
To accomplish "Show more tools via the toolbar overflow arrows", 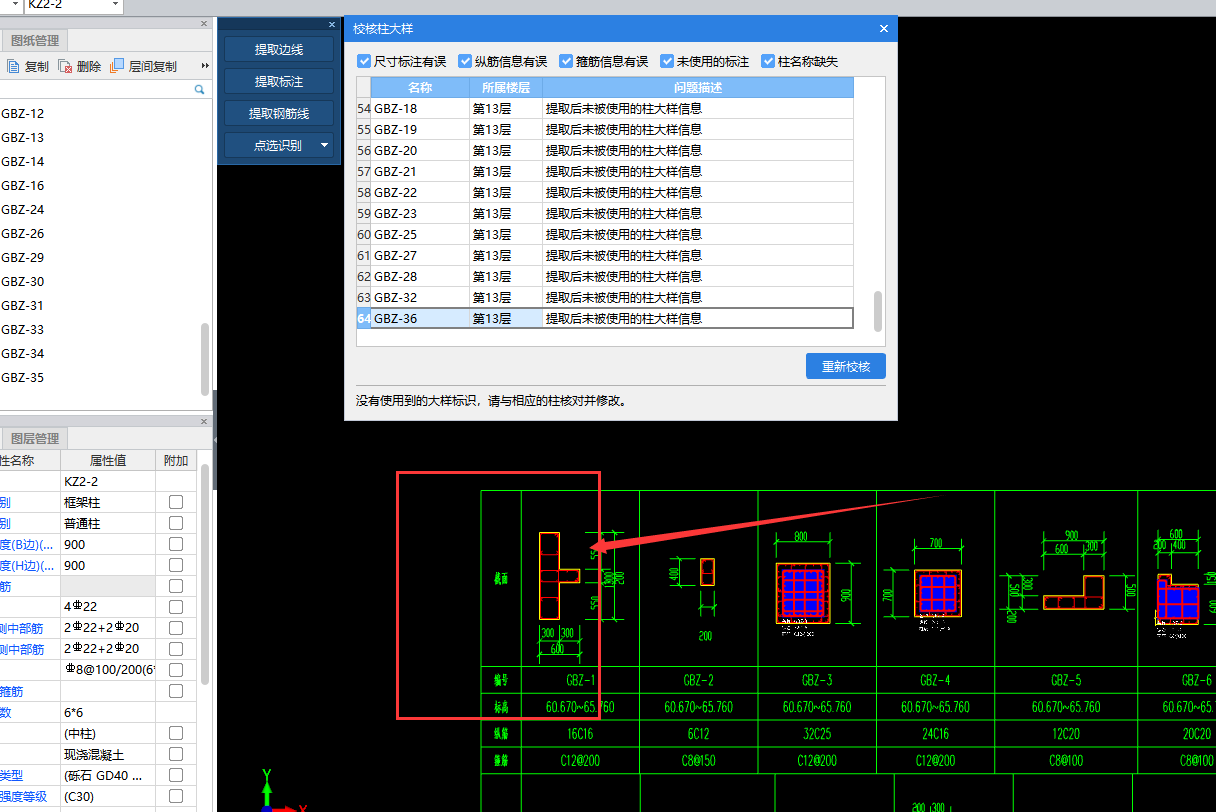I will (206, 66).
